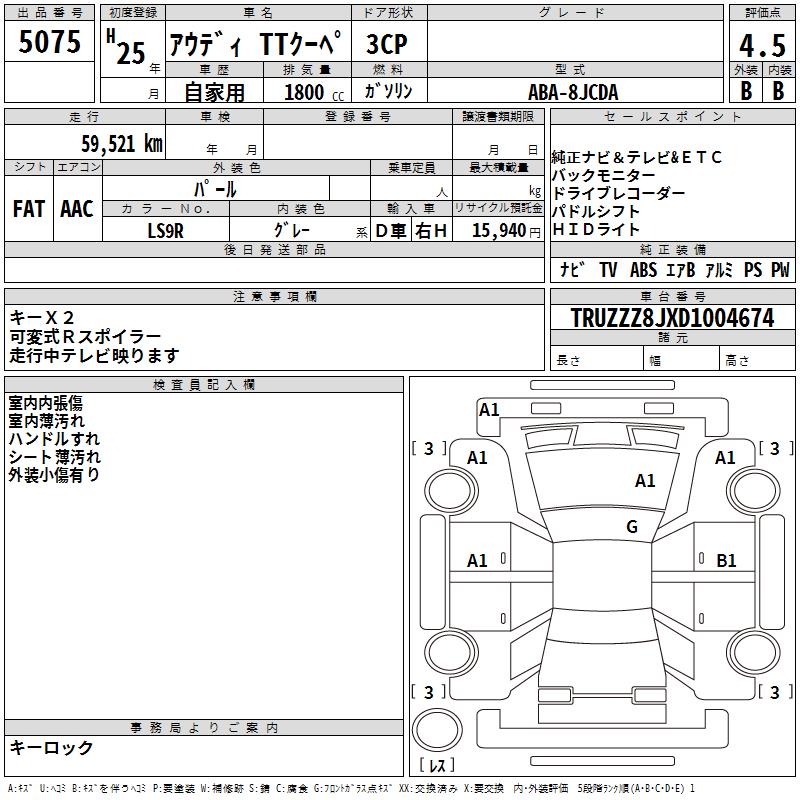This screenshot has width=800, height=800.
Task: Click the 車台番号 header
Action: point(673,296)
